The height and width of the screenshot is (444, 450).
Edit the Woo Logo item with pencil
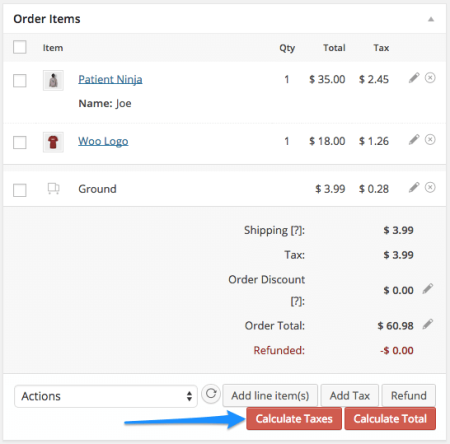click(414, 139)
